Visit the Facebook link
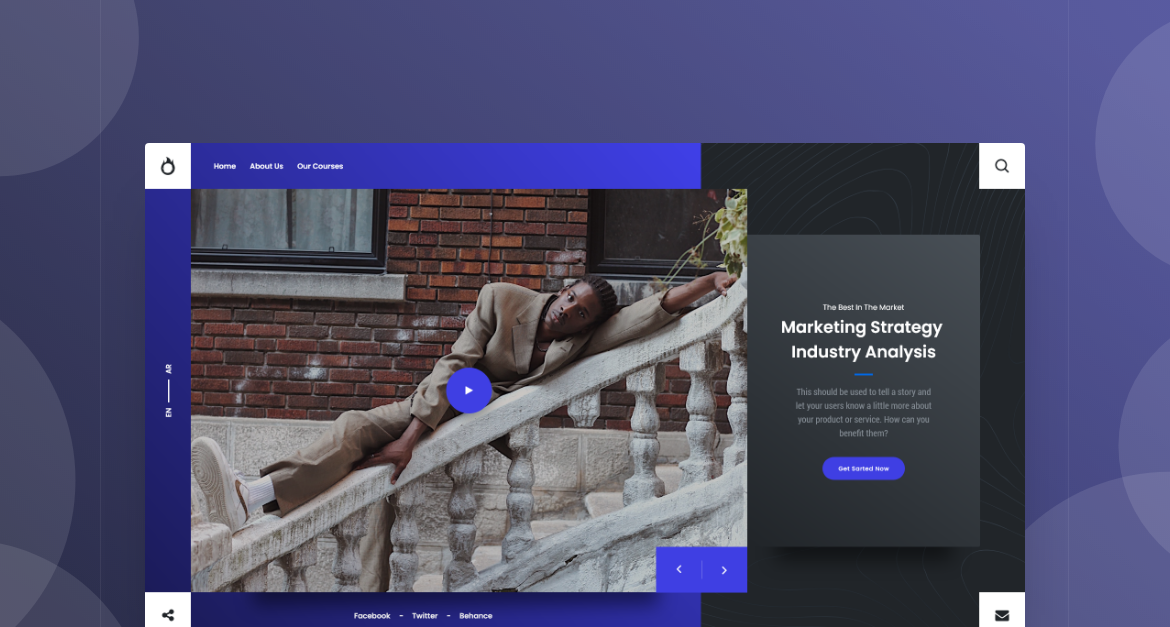This screenshot has height=627, width=1170. tap(372, 616)
